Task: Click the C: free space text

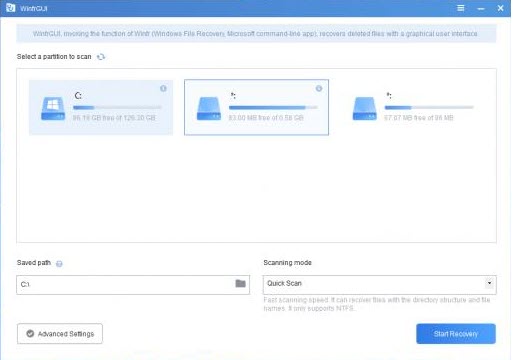Action: tap(114, 118)
